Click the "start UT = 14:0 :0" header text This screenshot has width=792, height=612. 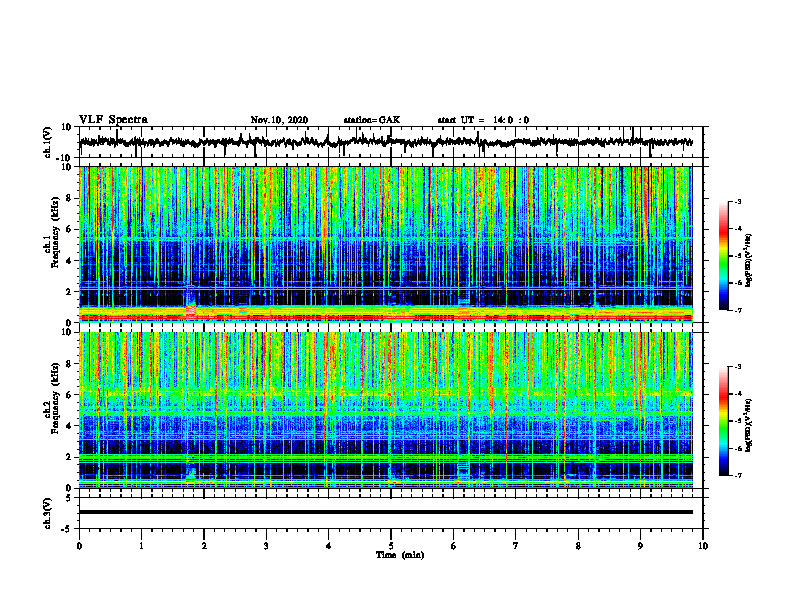coord(483,120)
